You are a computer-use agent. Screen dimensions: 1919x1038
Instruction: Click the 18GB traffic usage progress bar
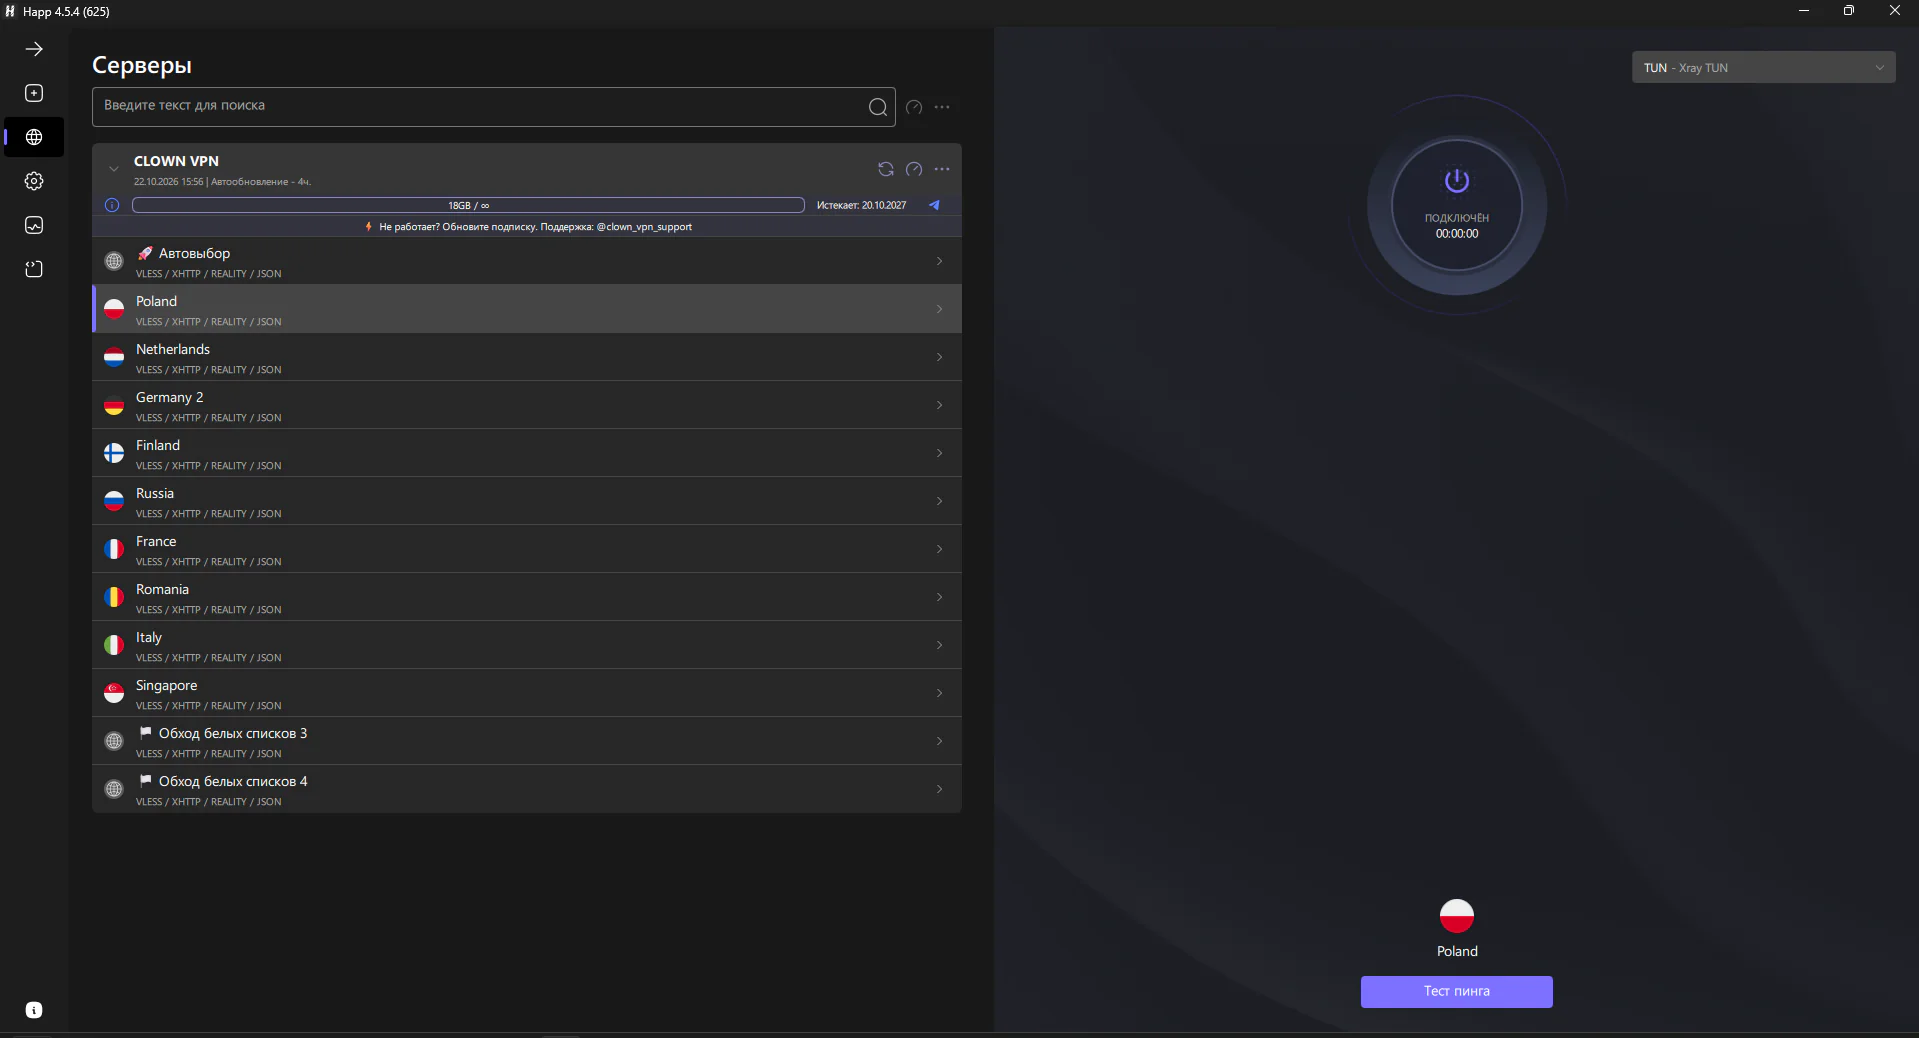coord(468,205)
